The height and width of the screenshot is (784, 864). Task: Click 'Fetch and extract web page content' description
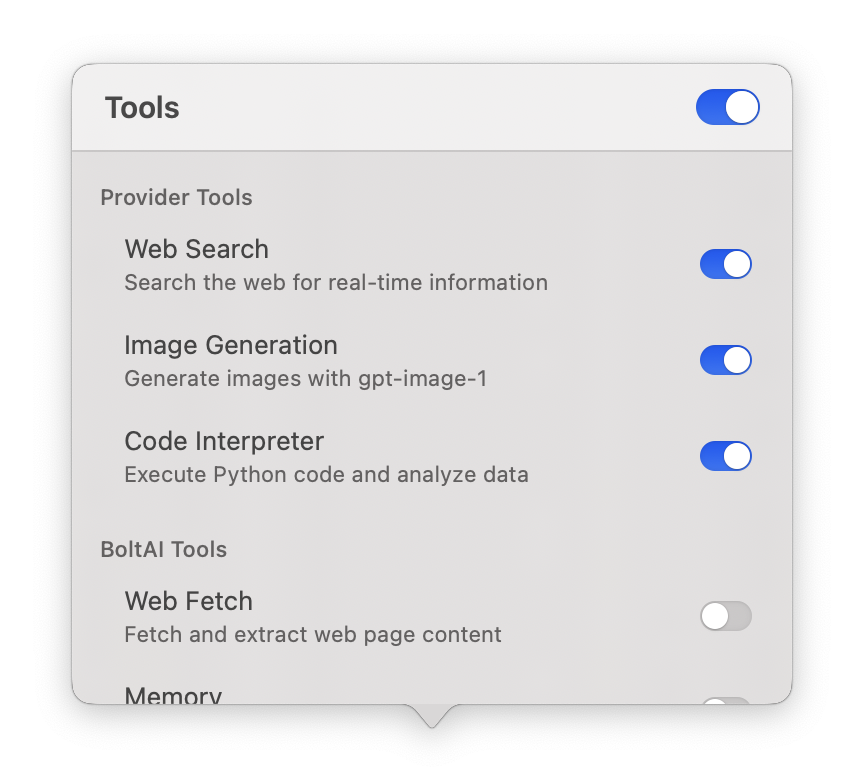pos(313,634)
